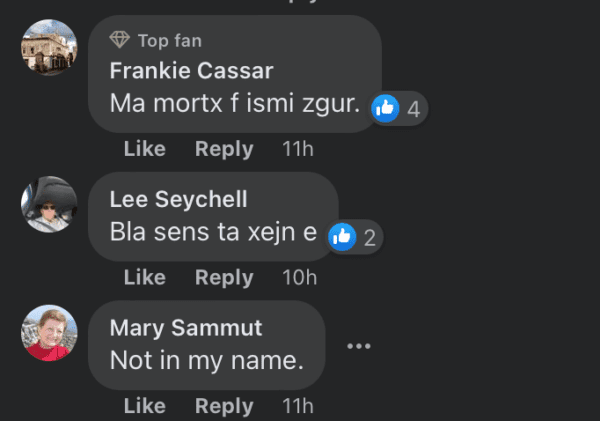Image resolution: width=600 pixels, height=421 pixels.
Task: Reply to Lee Seychell's comment
Action: (224, 278)
